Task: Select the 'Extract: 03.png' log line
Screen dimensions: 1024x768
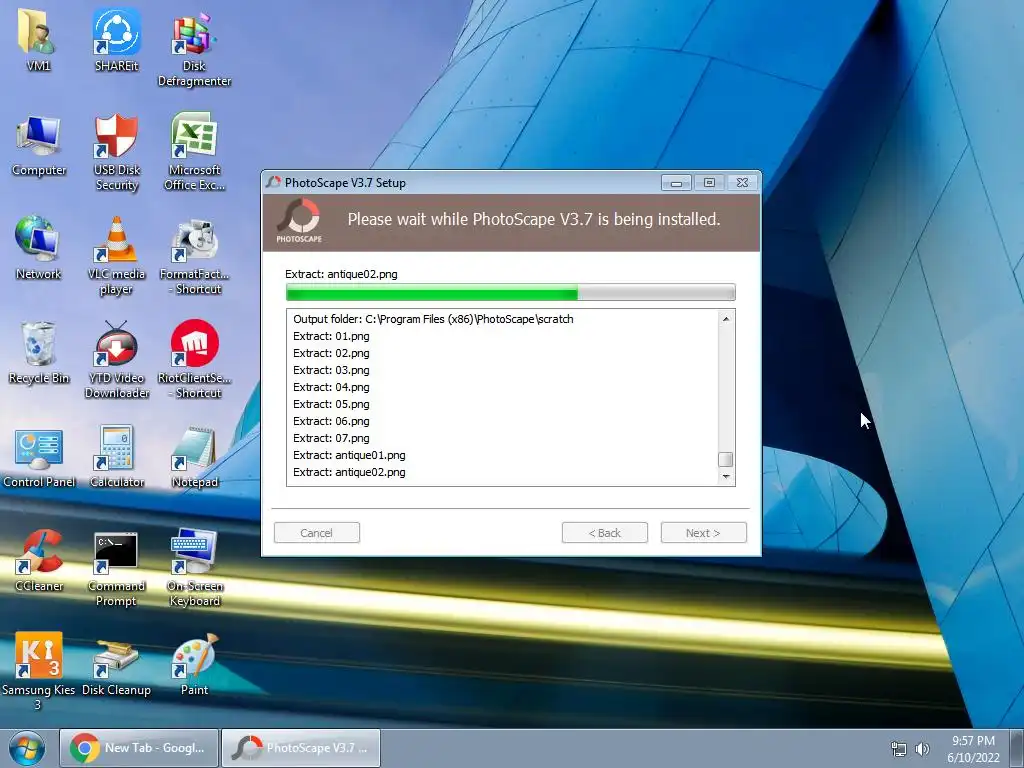Action: point(331,370)
